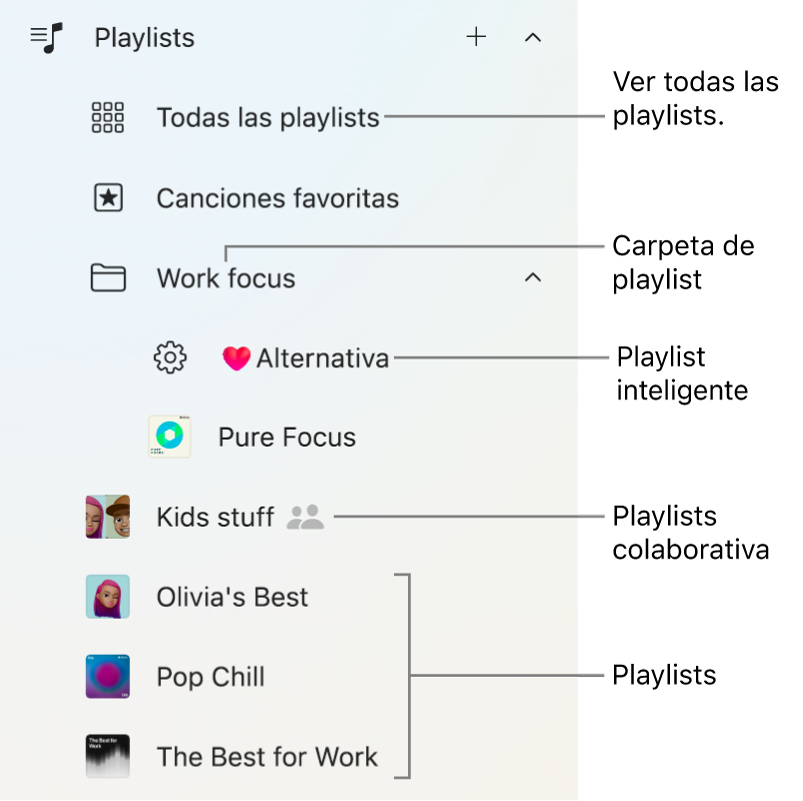Screen dimensions: 803x801
Task: Click the gear icon next to Alternativa
Action: coord(170,357)
